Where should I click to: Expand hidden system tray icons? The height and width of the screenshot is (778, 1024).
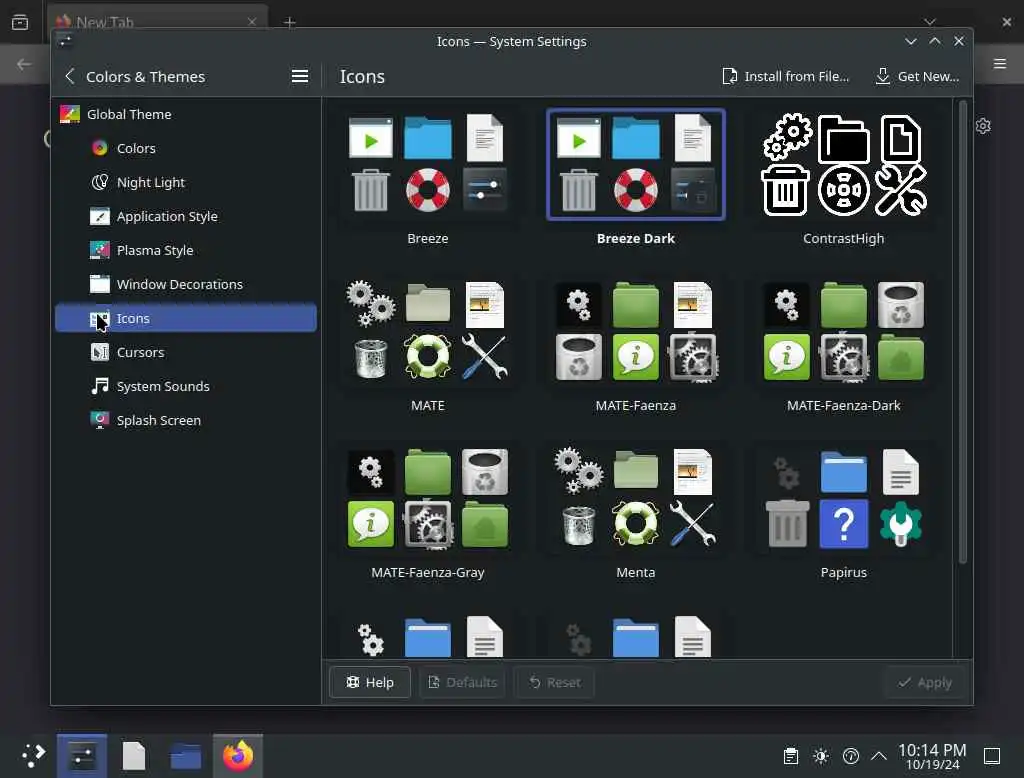pyautogui.click(x=879, y=756)
